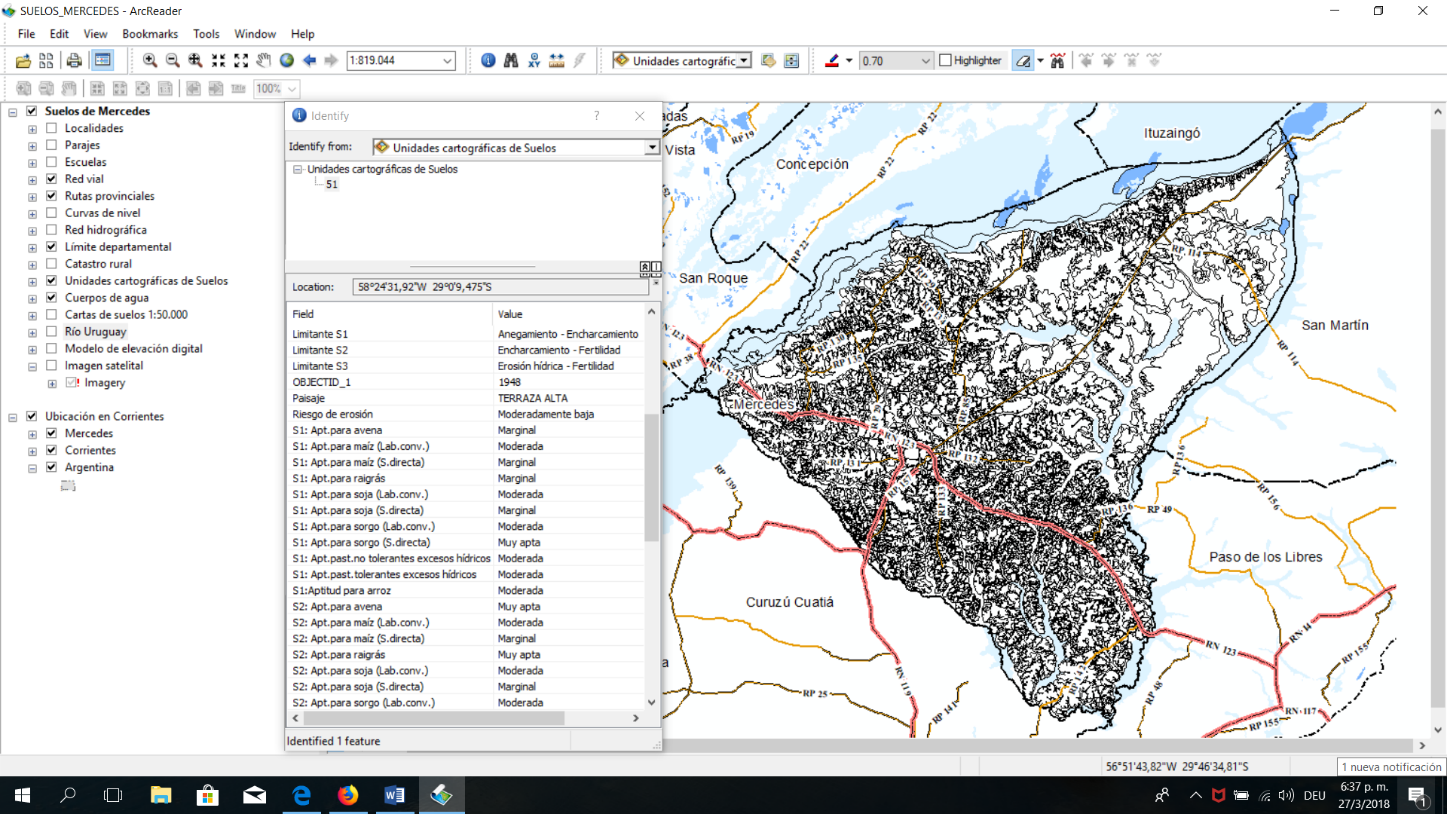Viewport: 1447px width, 814px height.
Task: Click the Full Extent globe icon
Action: [287, 61]
